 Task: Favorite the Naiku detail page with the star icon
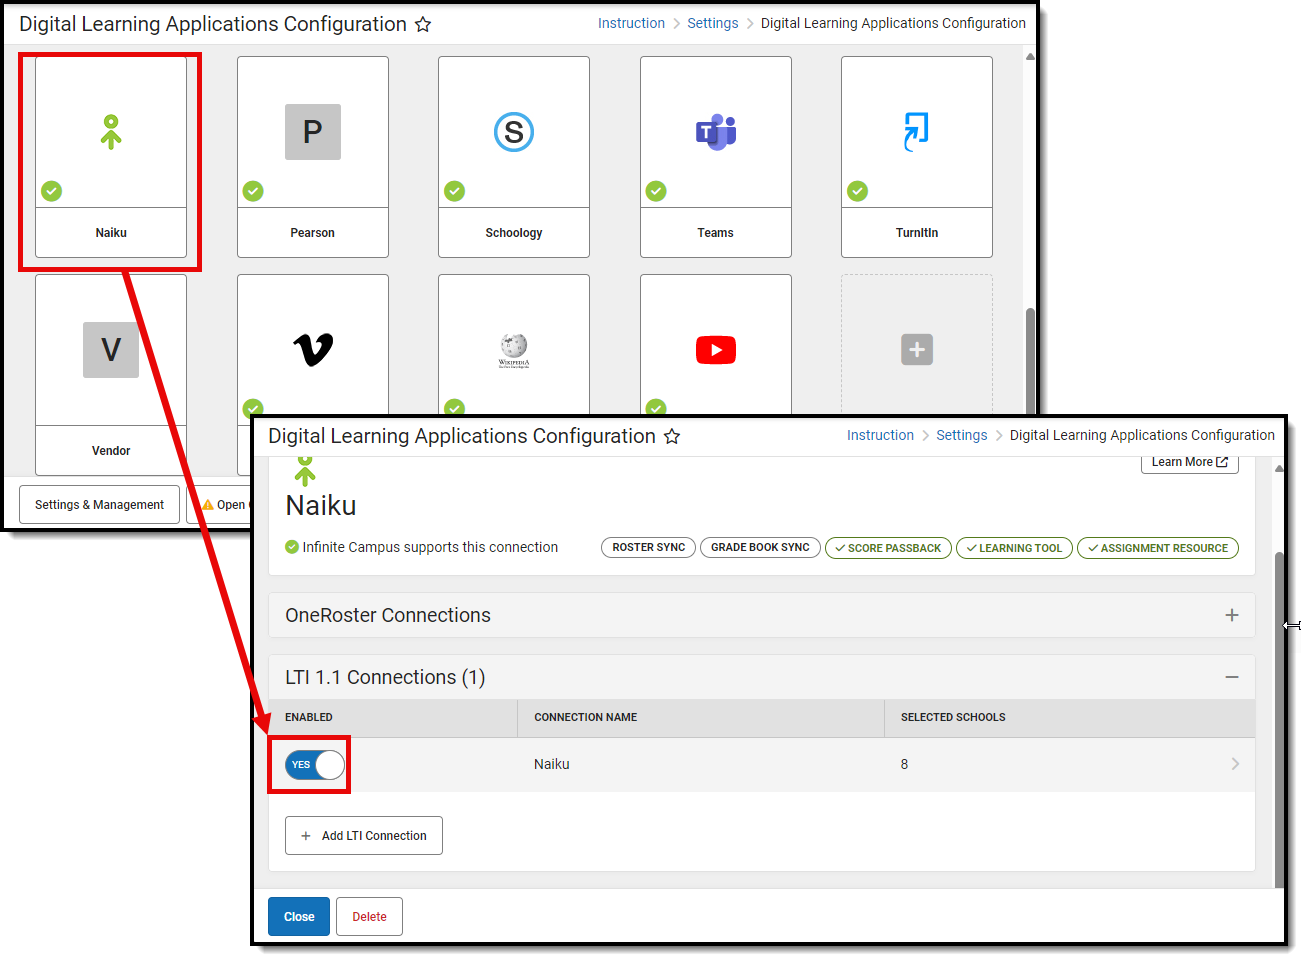[x=672, y=436]
